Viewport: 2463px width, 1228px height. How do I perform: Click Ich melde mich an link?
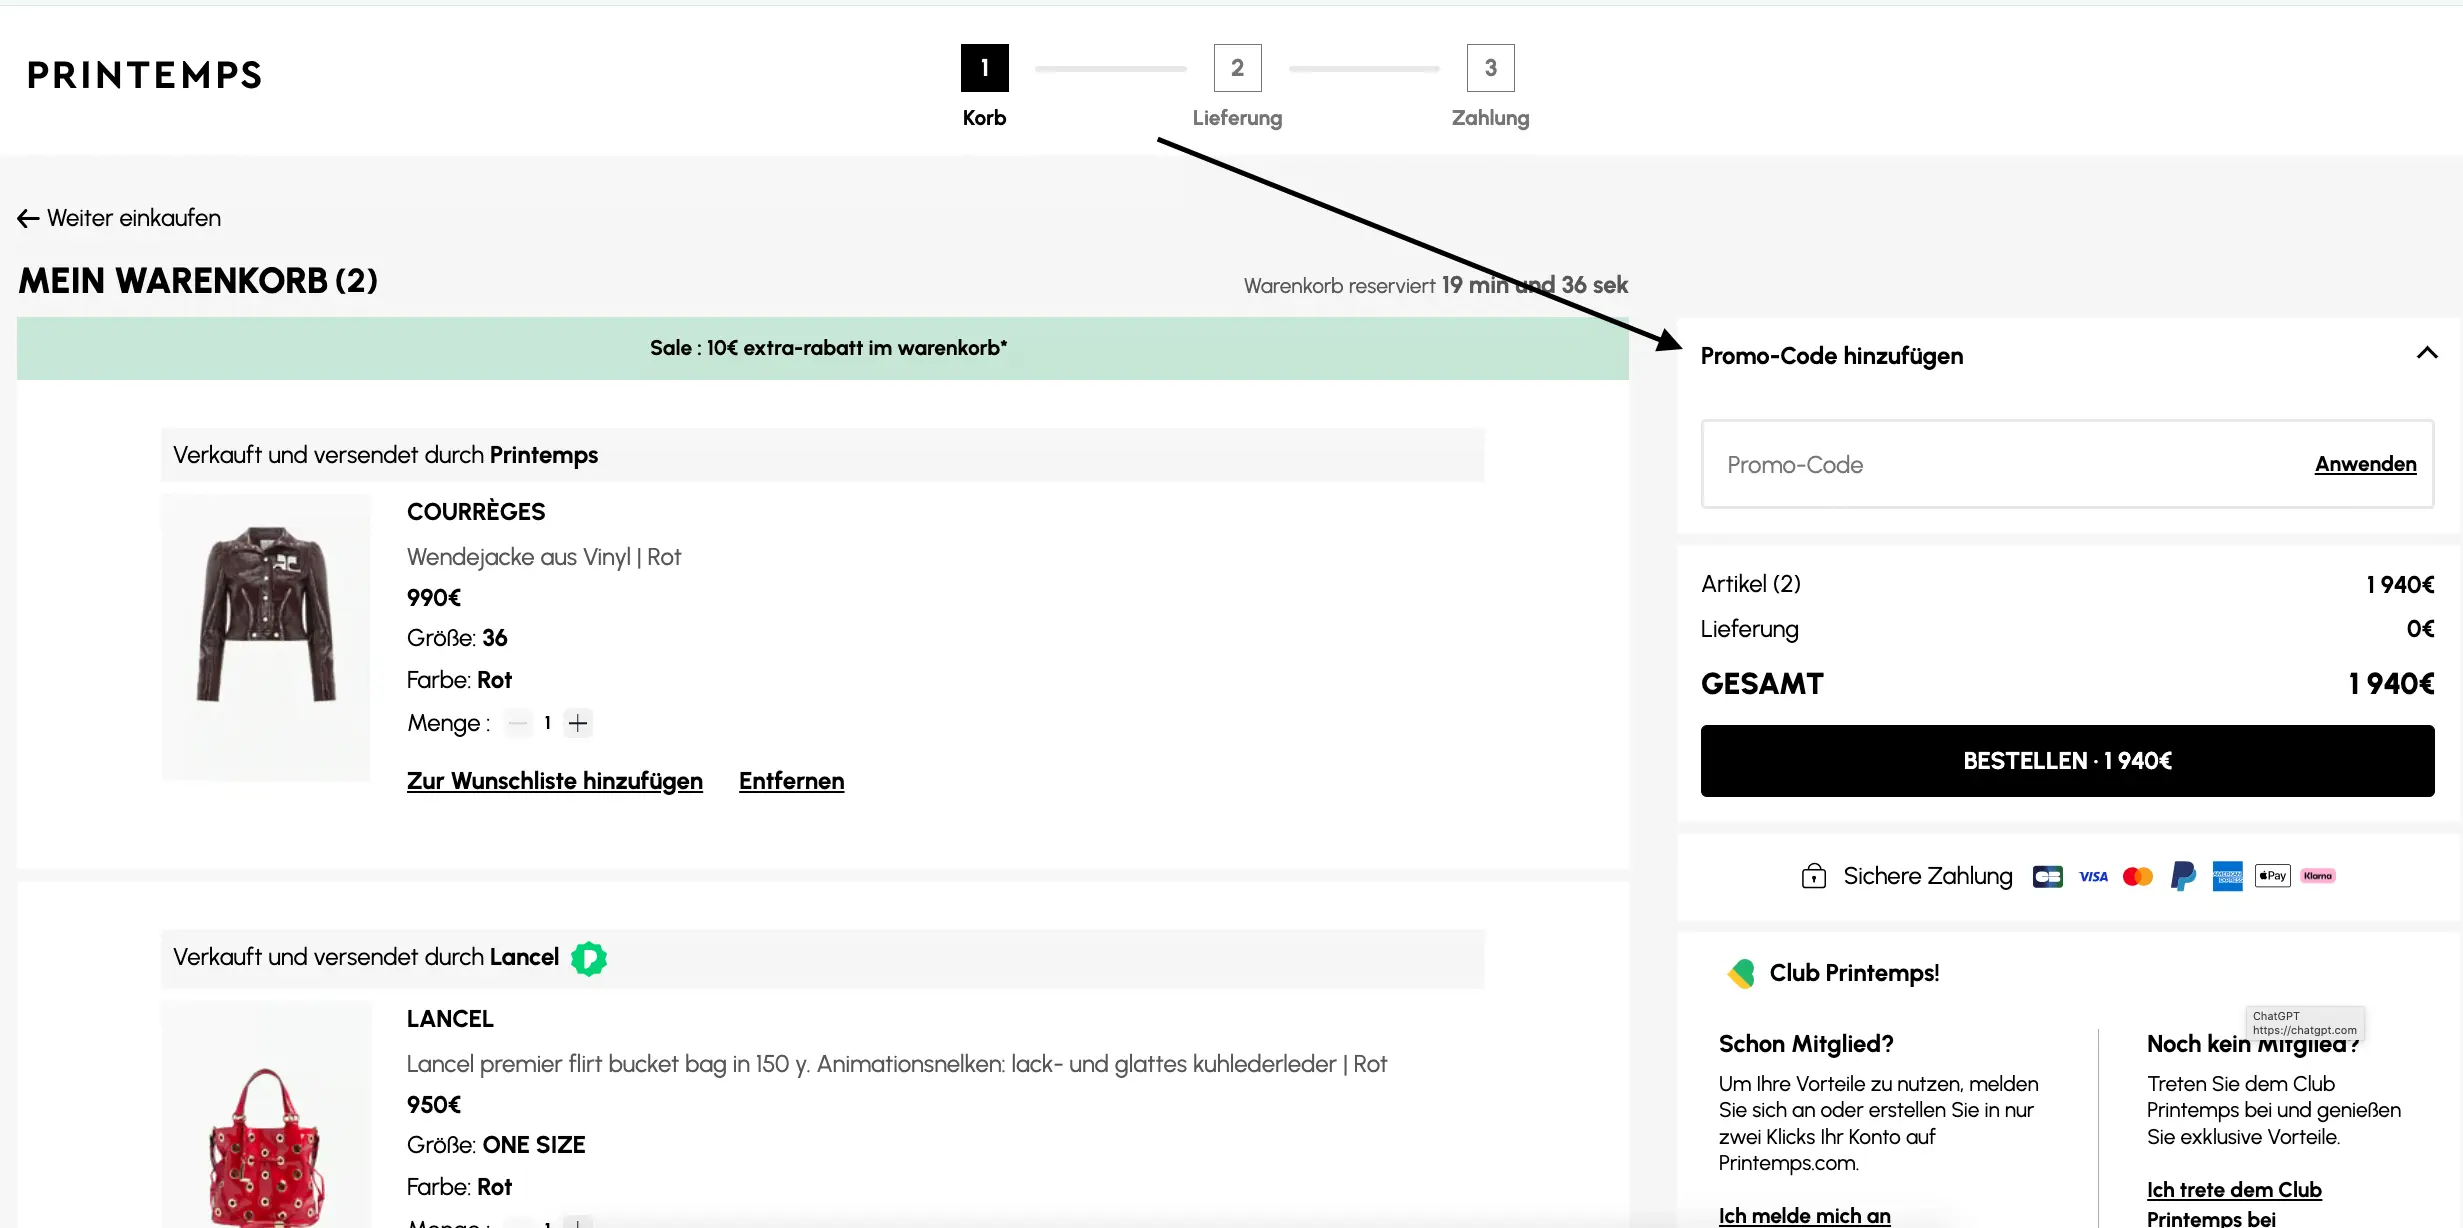(1804, 1216)
